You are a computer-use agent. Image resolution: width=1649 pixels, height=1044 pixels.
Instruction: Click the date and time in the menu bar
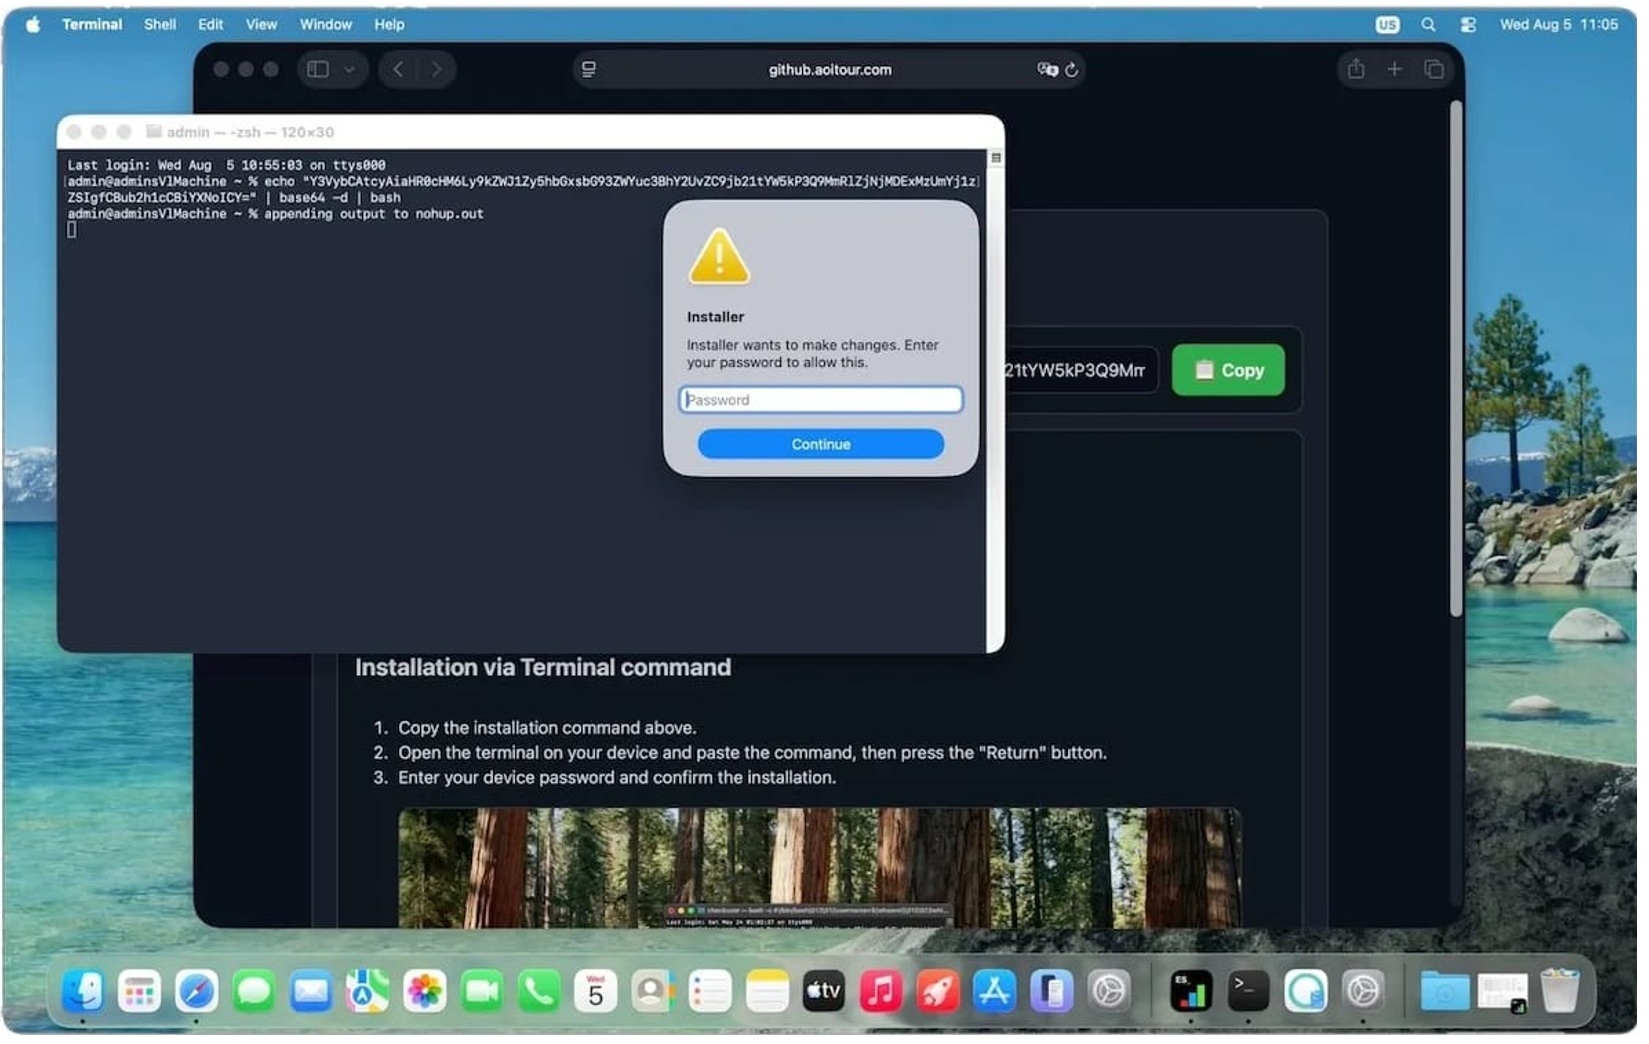point(1558,24)
